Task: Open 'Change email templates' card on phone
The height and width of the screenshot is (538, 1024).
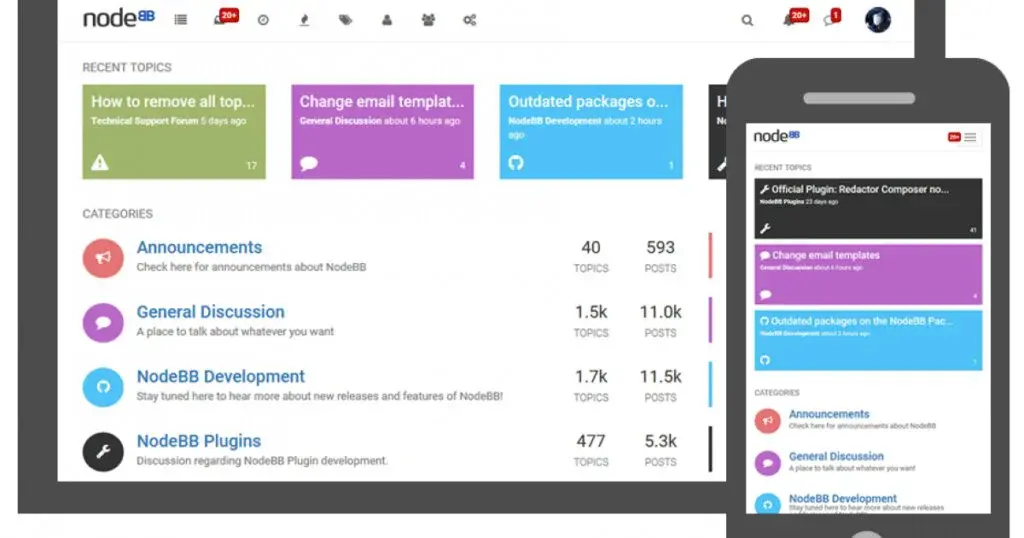Action: (868, 274)
